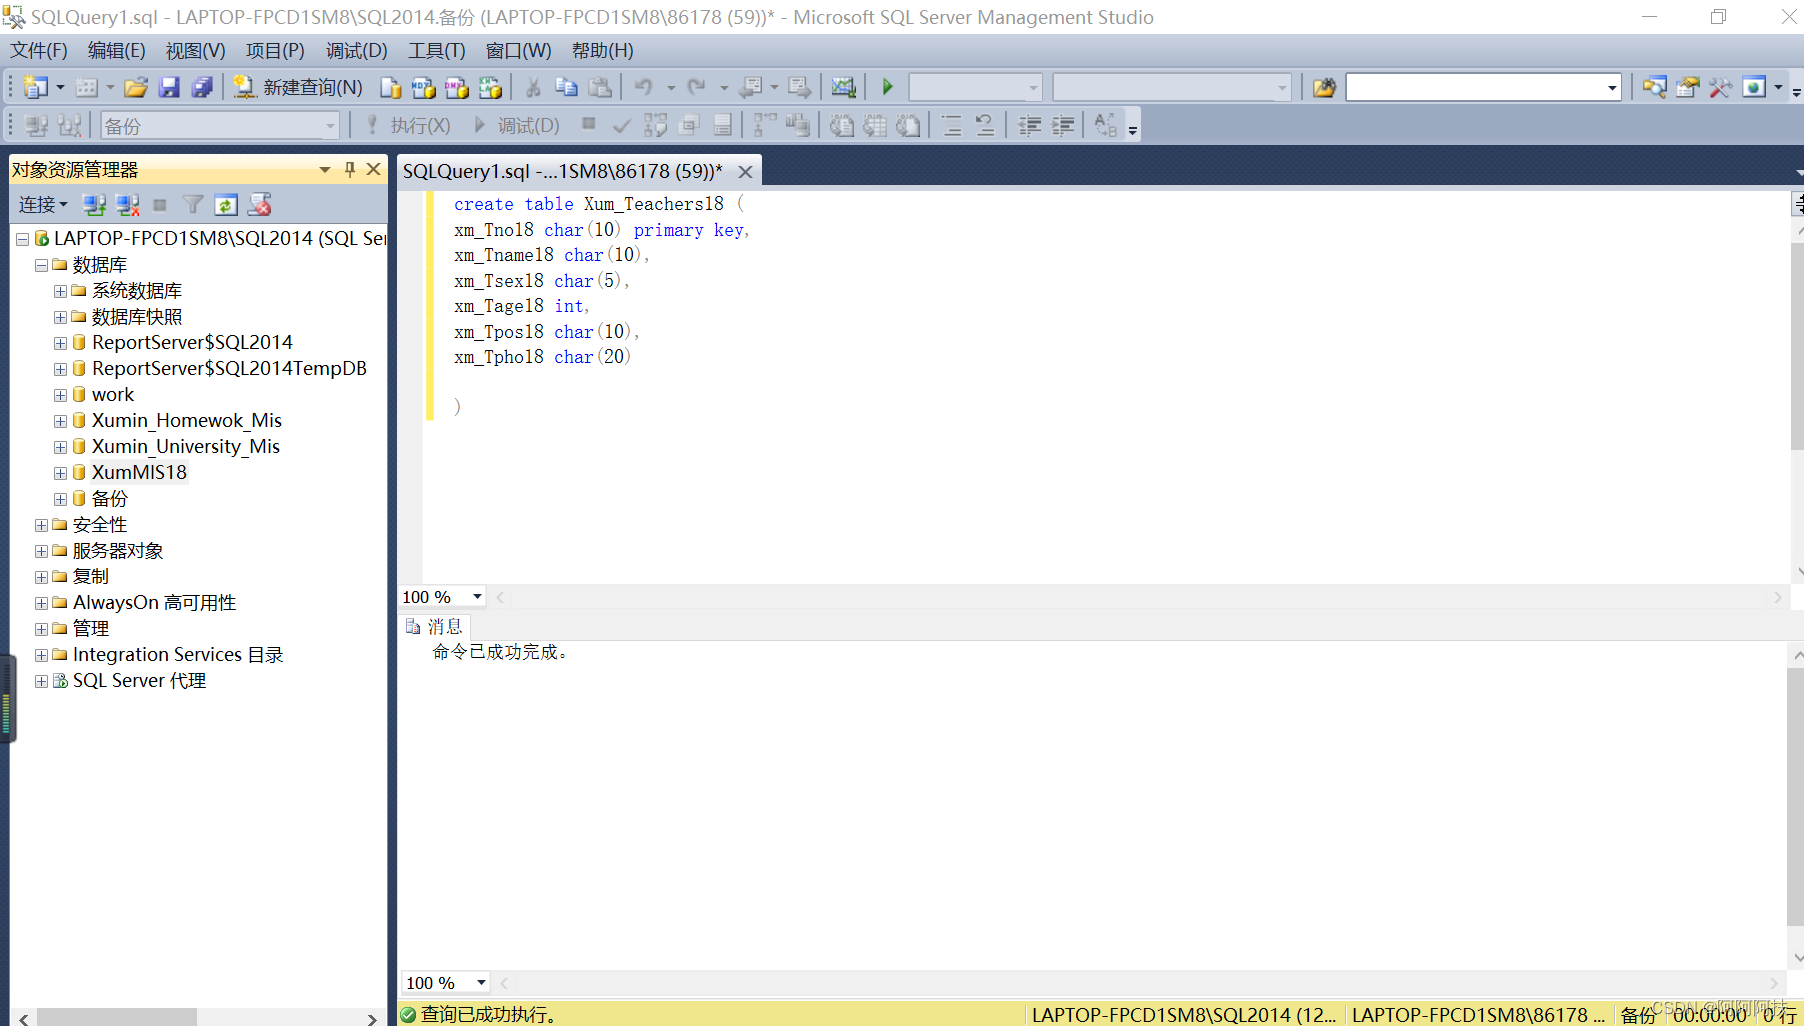Expand the 系统数据库 folder
The width and height of the screenshot is (1804, 1026).
60,291
